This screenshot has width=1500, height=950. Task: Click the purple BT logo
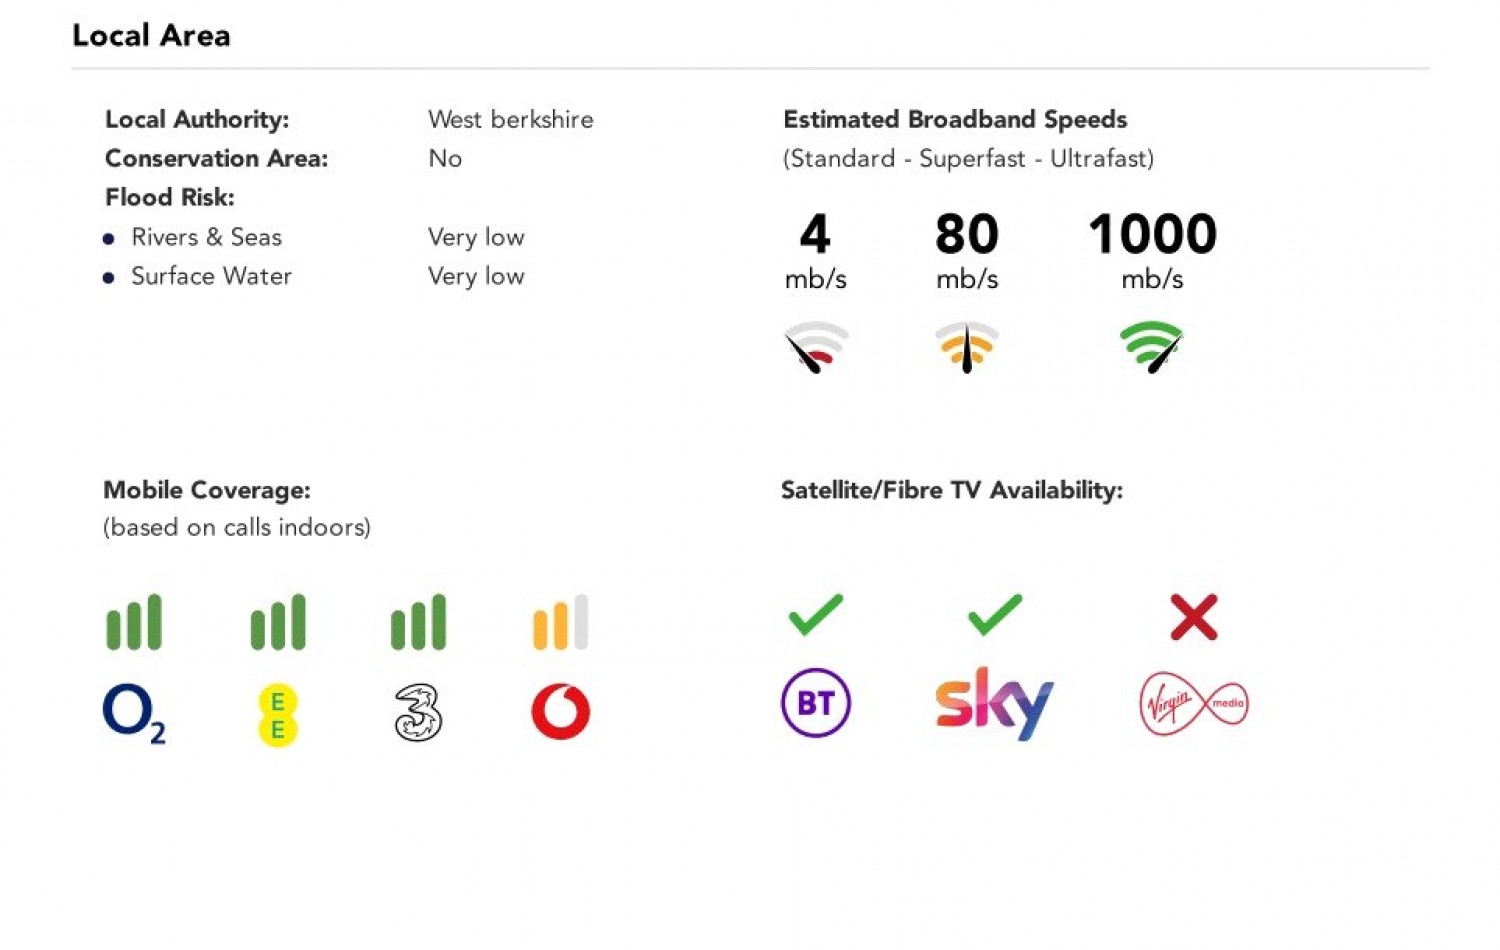(x=815, y=703)
